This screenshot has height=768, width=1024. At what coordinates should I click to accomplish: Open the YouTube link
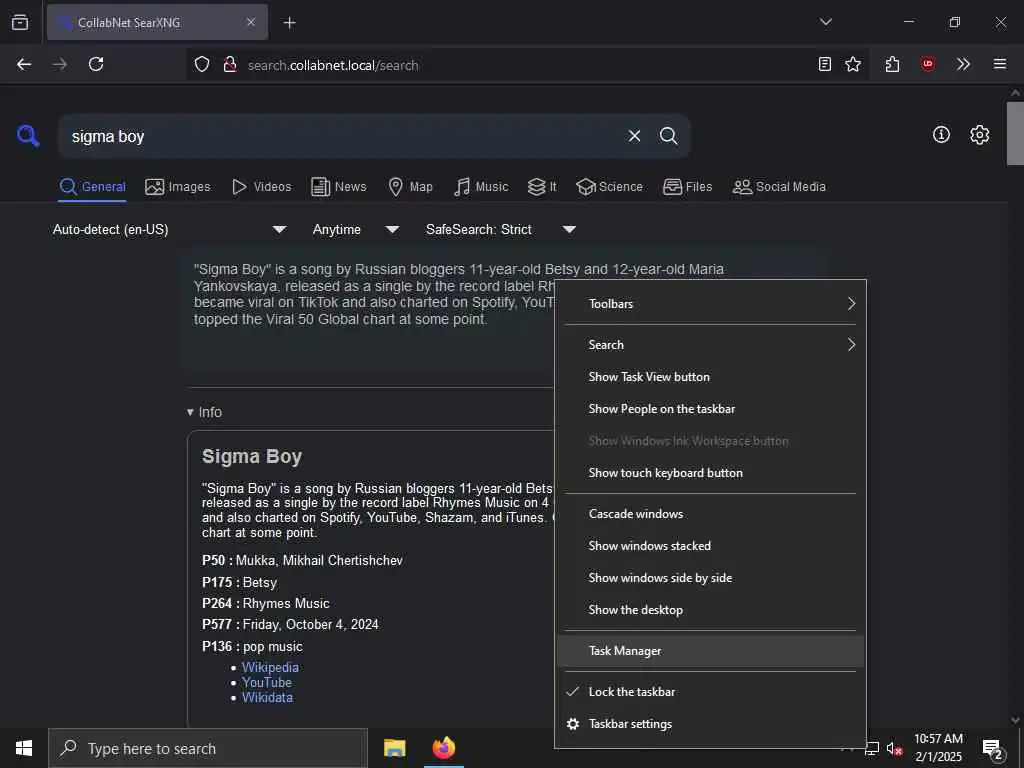pos(267,682)
